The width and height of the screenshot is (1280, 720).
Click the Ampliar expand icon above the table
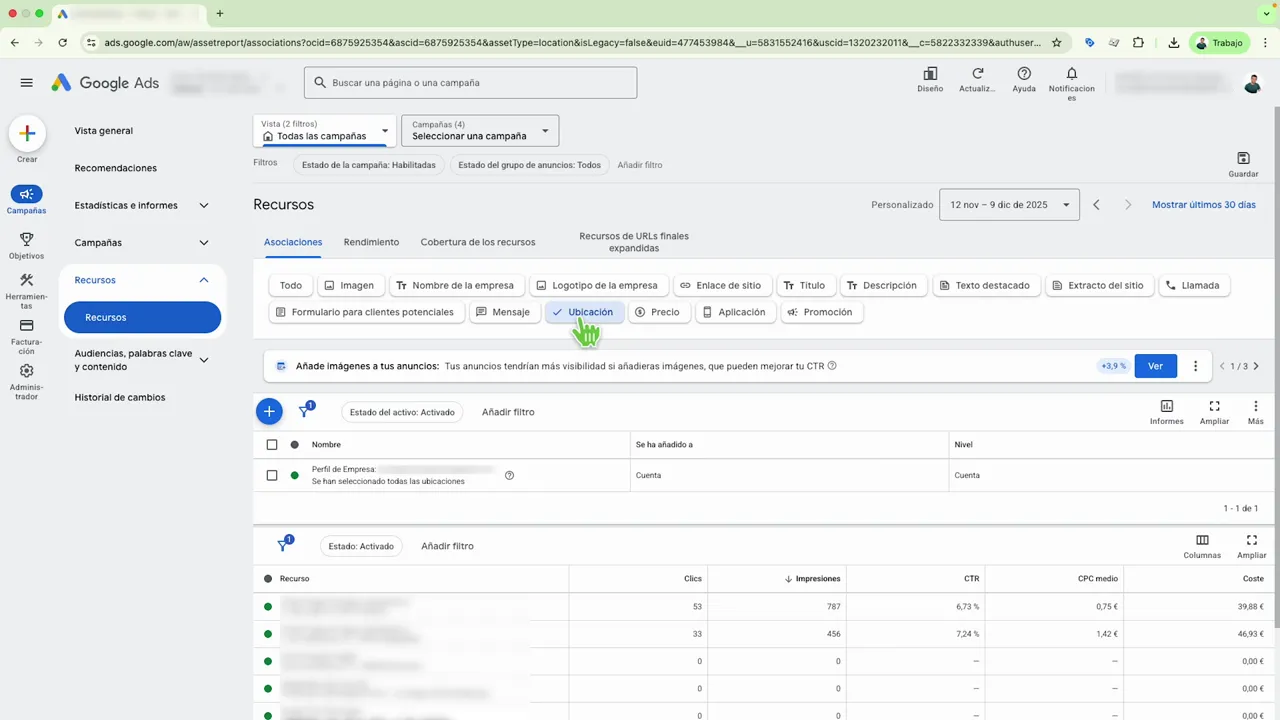[x=1214, y=406]
